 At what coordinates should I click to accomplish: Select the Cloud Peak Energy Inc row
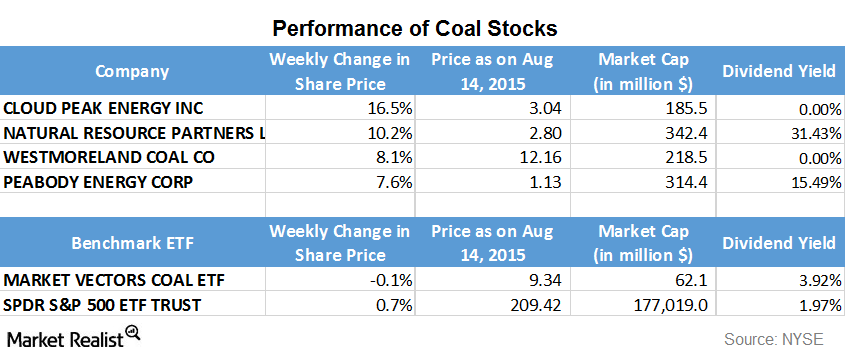421,108
